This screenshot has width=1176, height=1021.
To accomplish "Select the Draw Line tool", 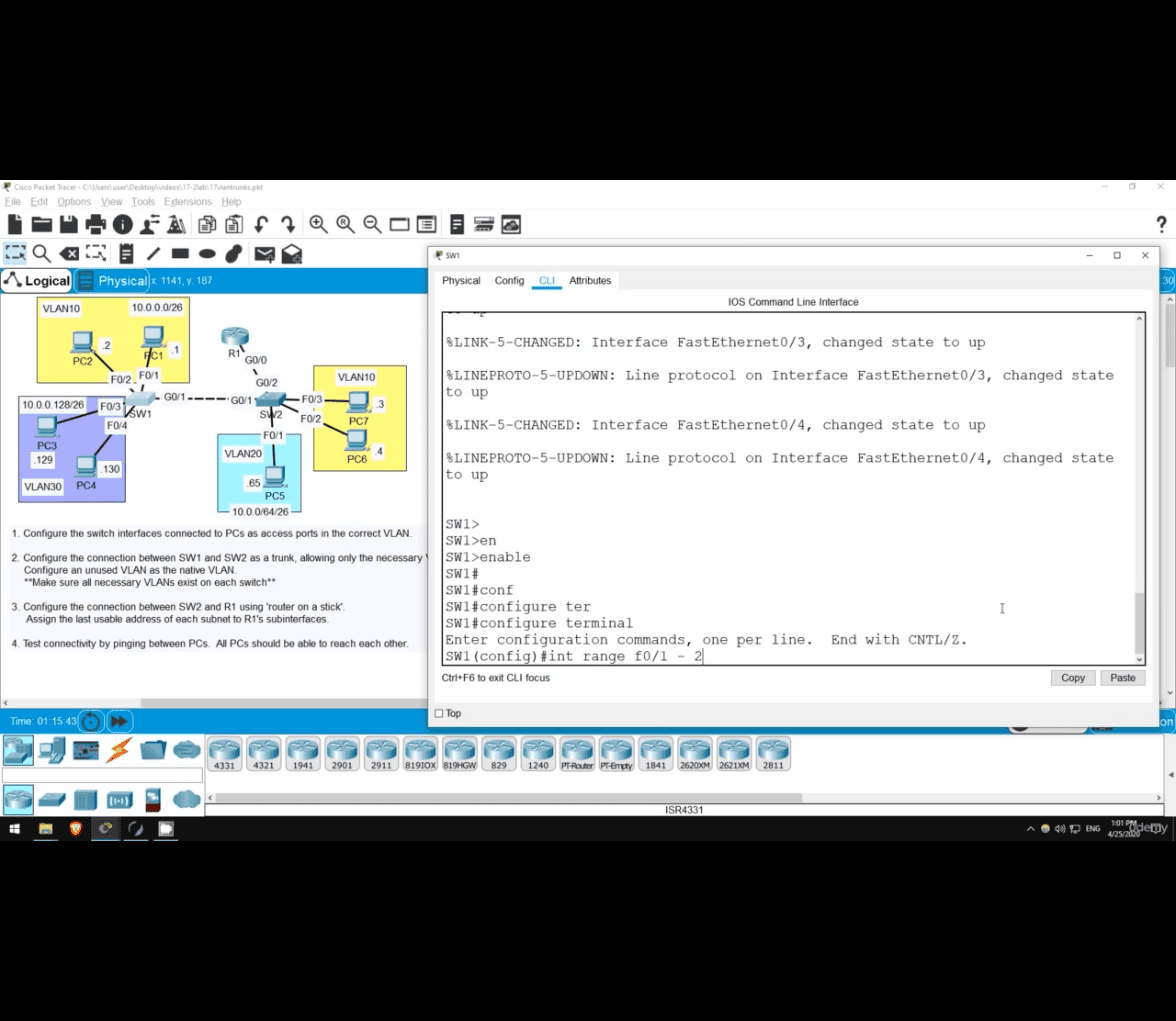I will (x=153, y=254).
